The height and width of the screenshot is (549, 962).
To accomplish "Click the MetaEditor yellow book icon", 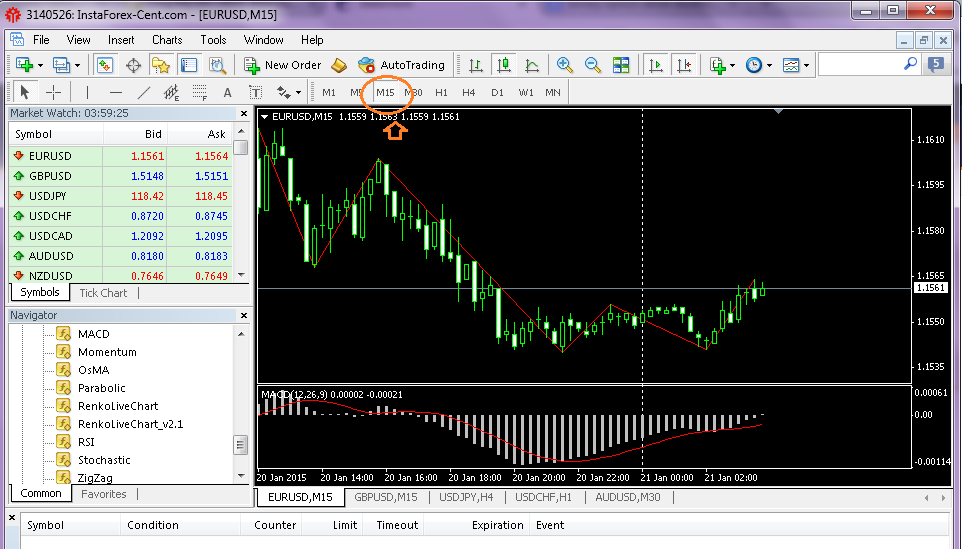I will click(339, 64).
